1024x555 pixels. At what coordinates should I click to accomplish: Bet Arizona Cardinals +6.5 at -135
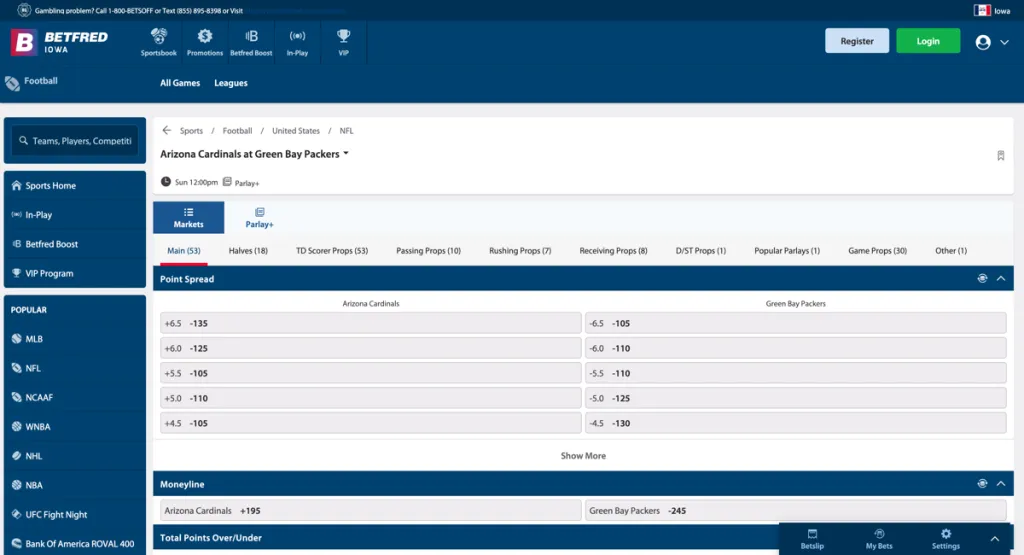pos(370,323)
